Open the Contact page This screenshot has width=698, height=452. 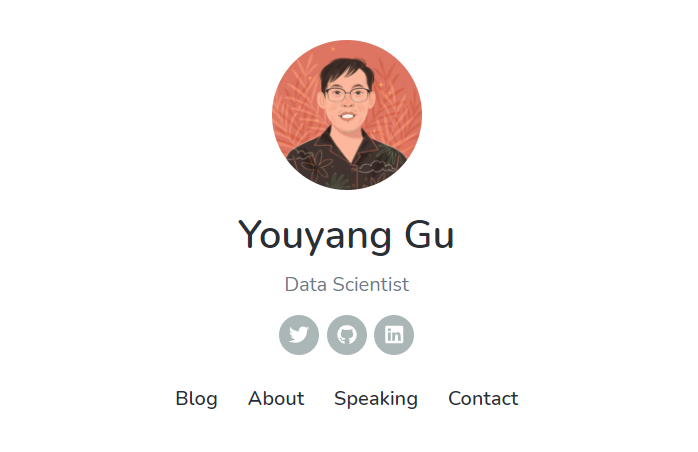[x=483, y=399]
